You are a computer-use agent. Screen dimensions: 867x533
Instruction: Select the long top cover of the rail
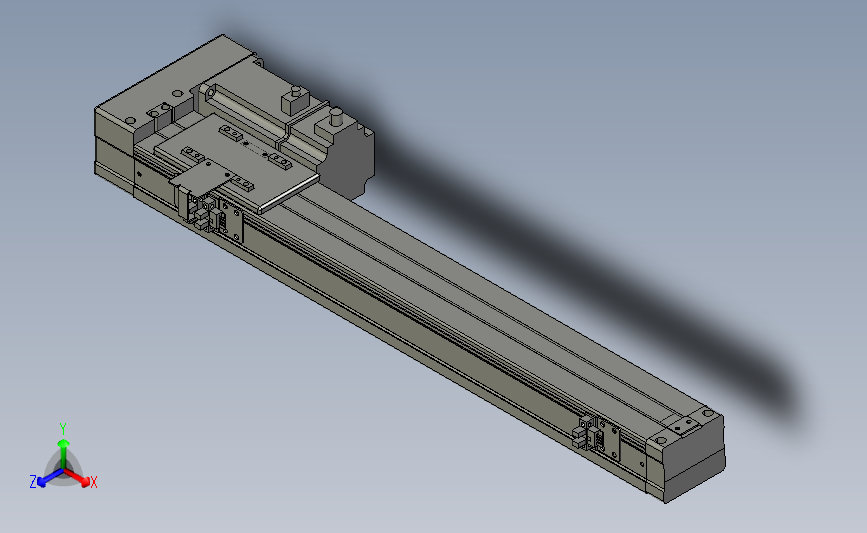click(476, 310)
